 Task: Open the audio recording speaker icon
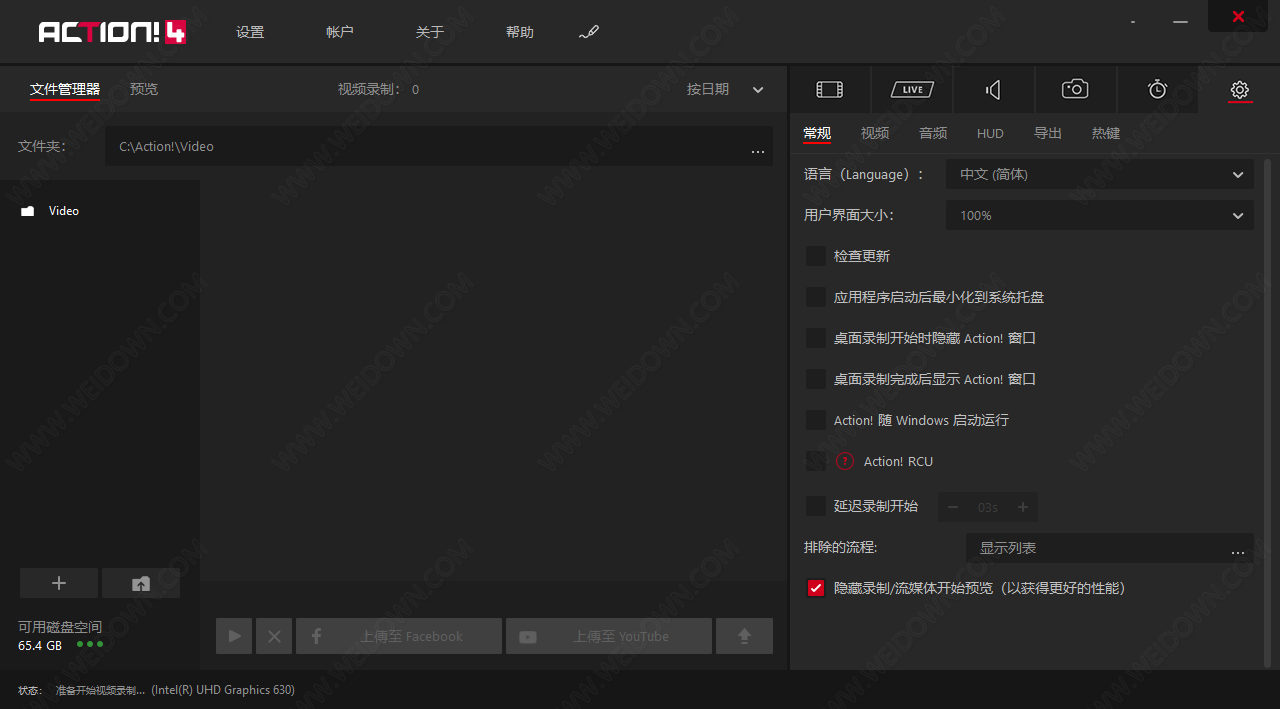coord(993,90)
